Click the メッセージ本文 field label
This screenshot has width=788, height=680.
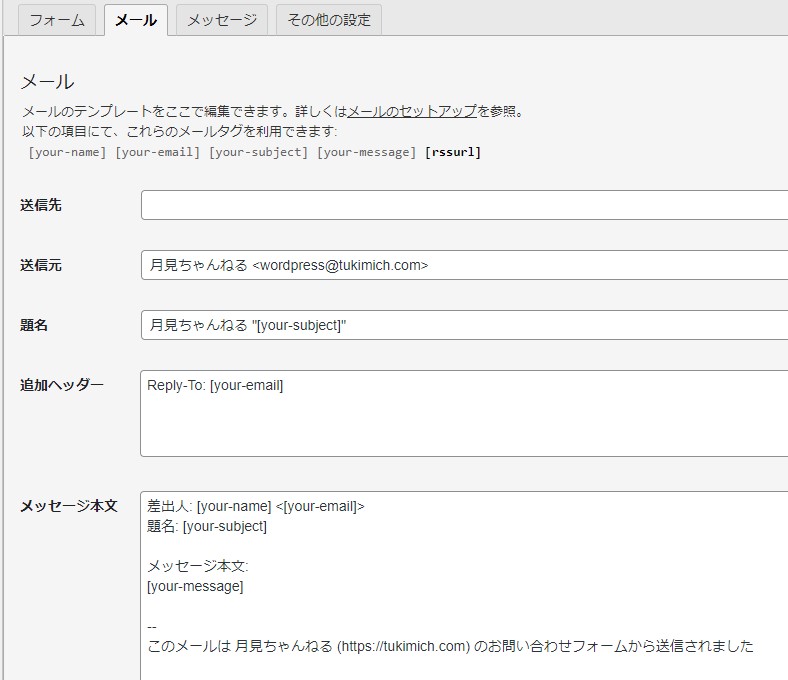click(x=69, y=506)
